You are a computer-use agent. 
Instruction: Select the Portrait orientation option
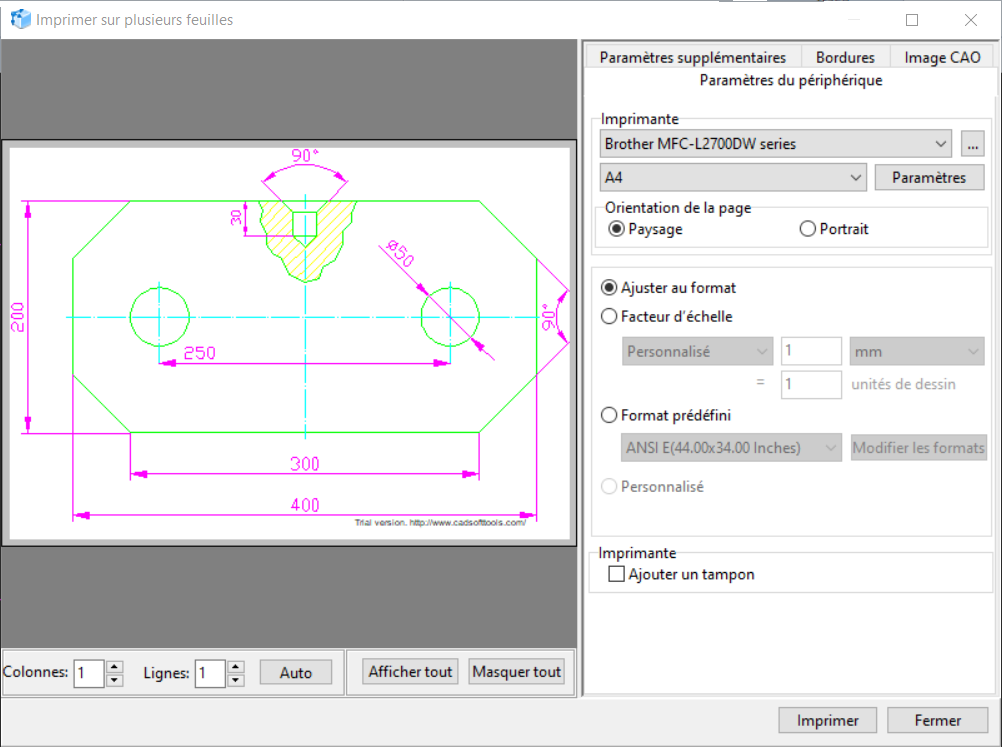[809, 229]
